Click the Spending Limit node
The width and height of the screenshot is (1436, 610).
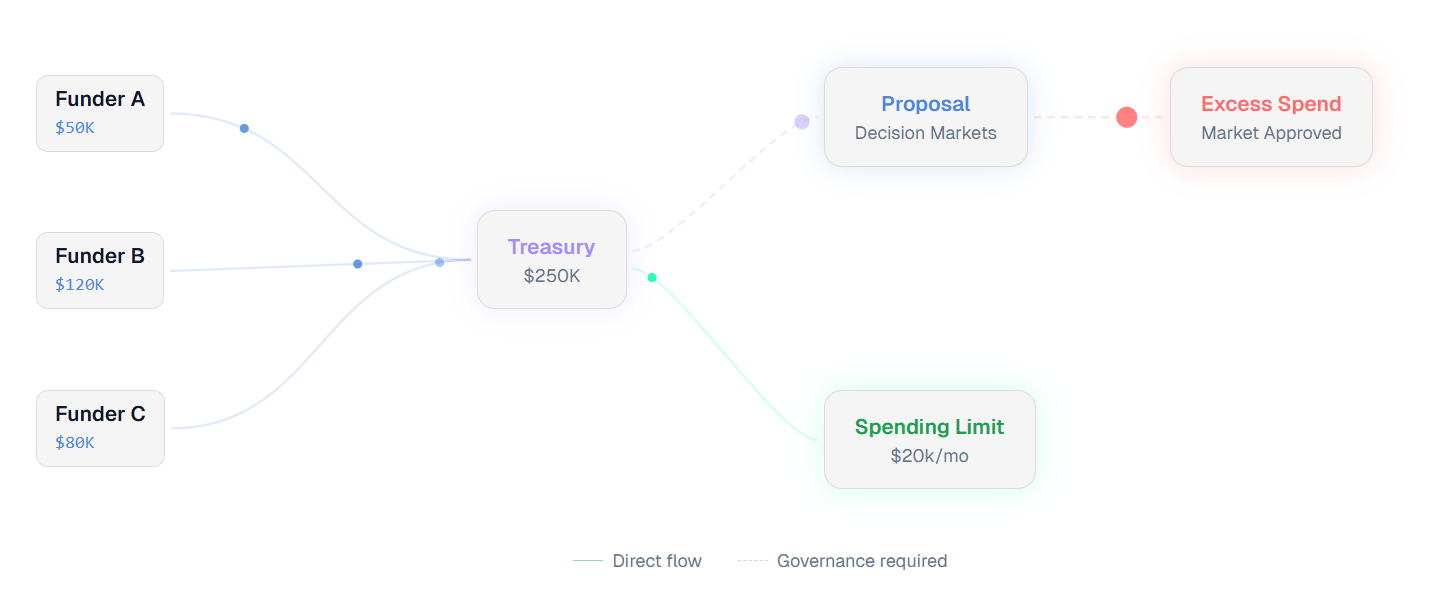tap(929, 439)
